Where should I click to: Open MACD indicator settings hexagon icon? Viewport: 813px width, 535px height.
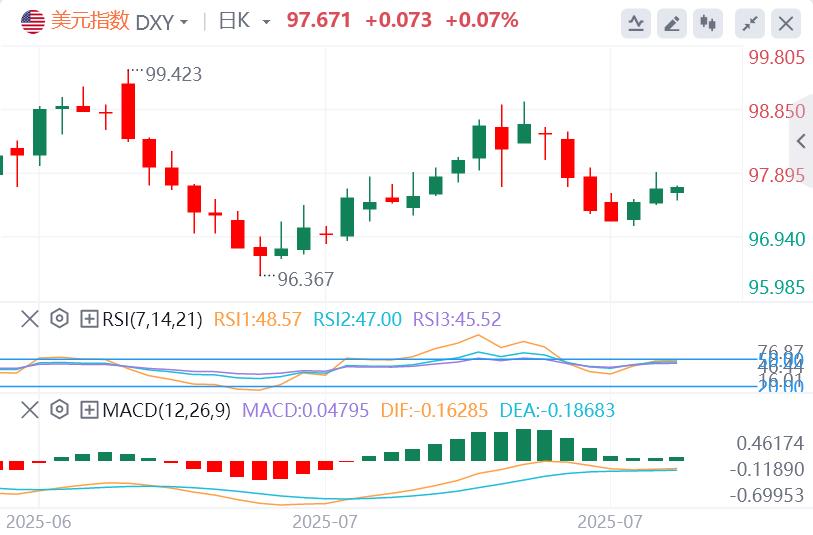point(59,409)
